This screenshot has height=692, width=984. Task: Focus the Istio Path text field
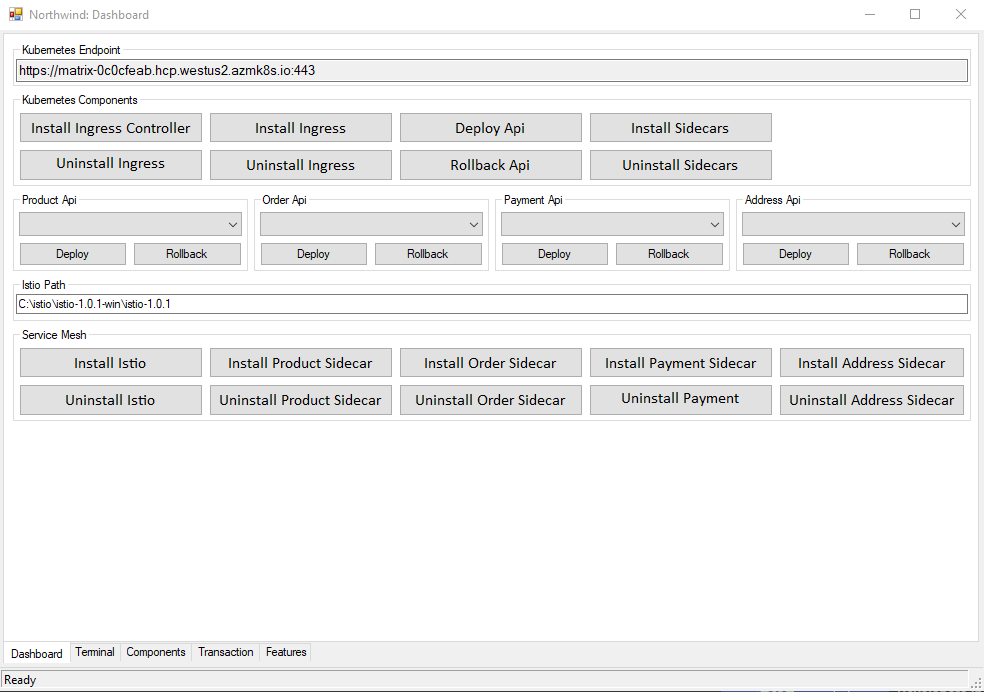[x=492, y=304]
